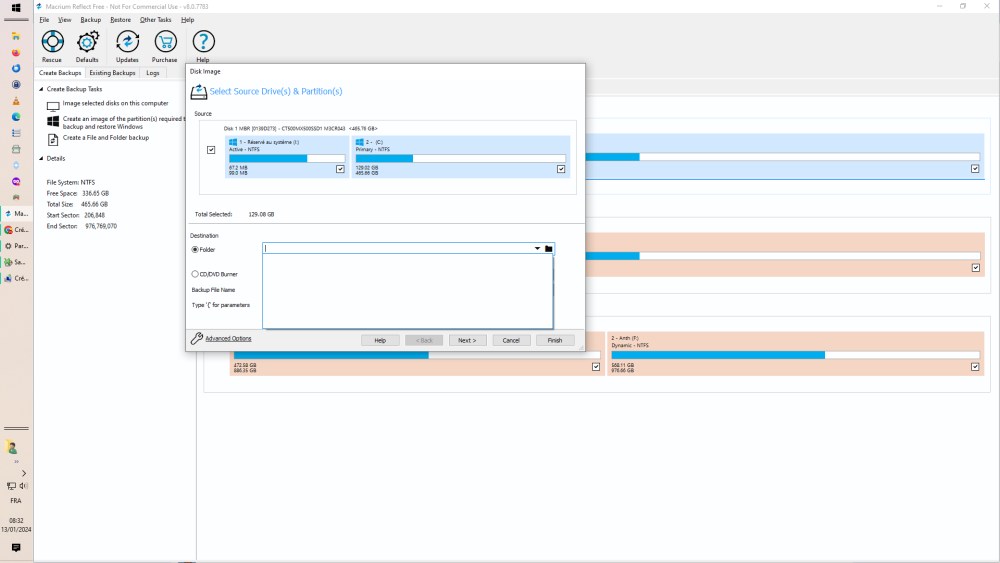Screen dimensions: 1000x563
Task: Launch VLC media player from taskbar
Action: point(16,101)
